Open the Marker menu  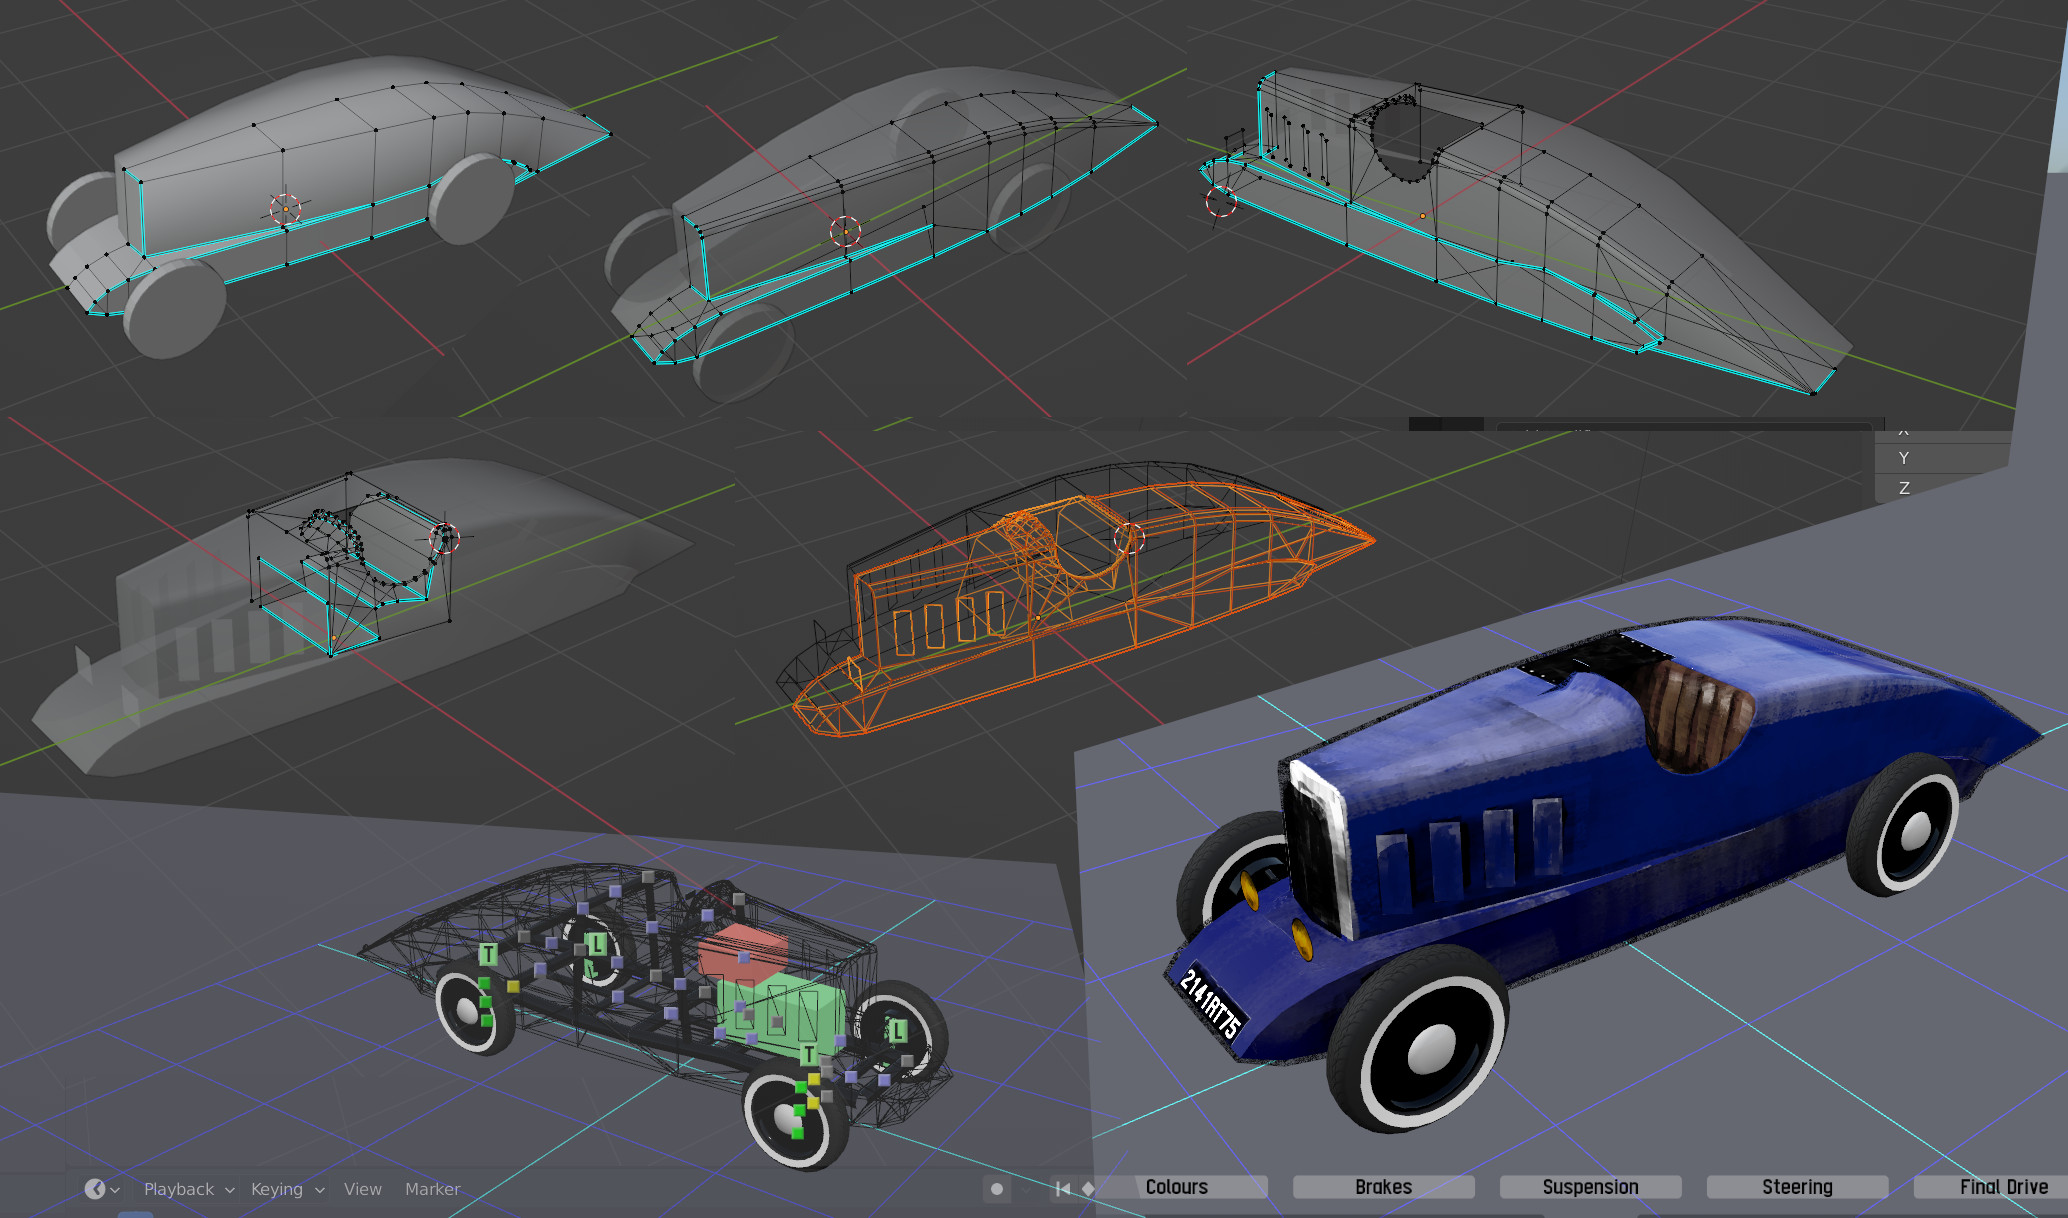click(432, 1189)
